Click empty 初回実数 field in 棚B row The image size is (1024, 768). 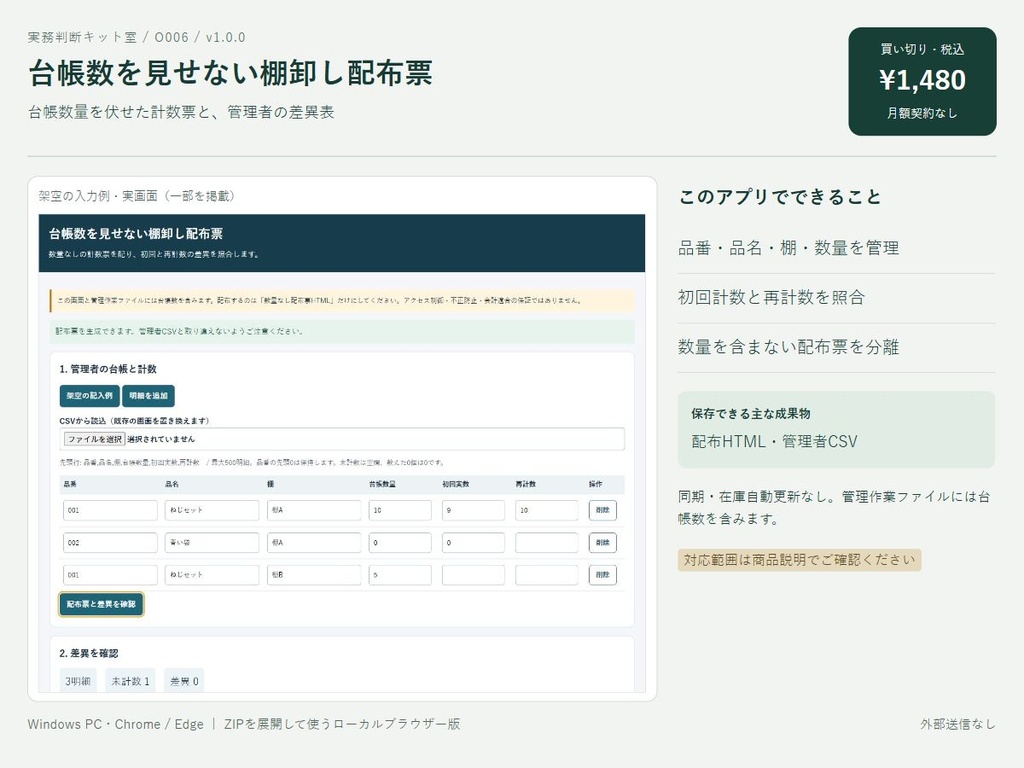click(x=473, y=575)
